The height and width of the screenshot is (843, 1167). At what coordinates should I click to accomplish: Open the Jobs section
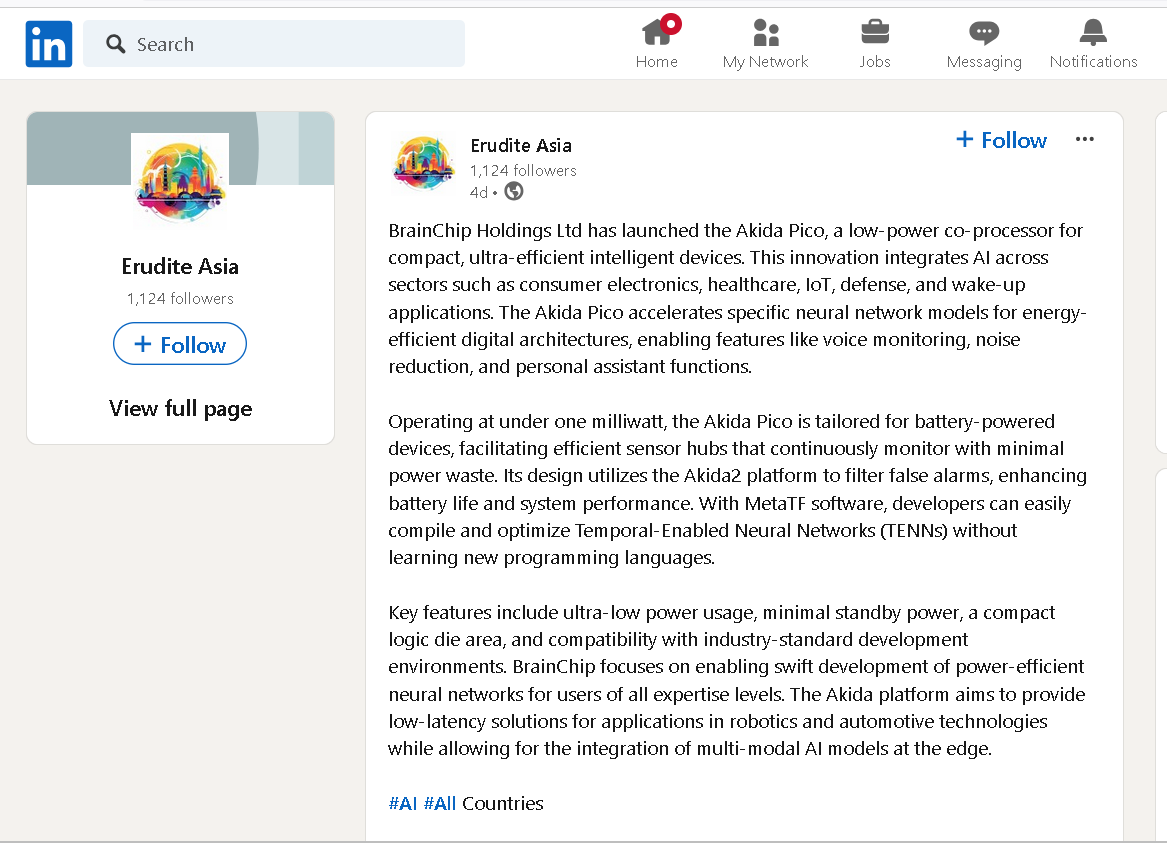pos(875,43)
